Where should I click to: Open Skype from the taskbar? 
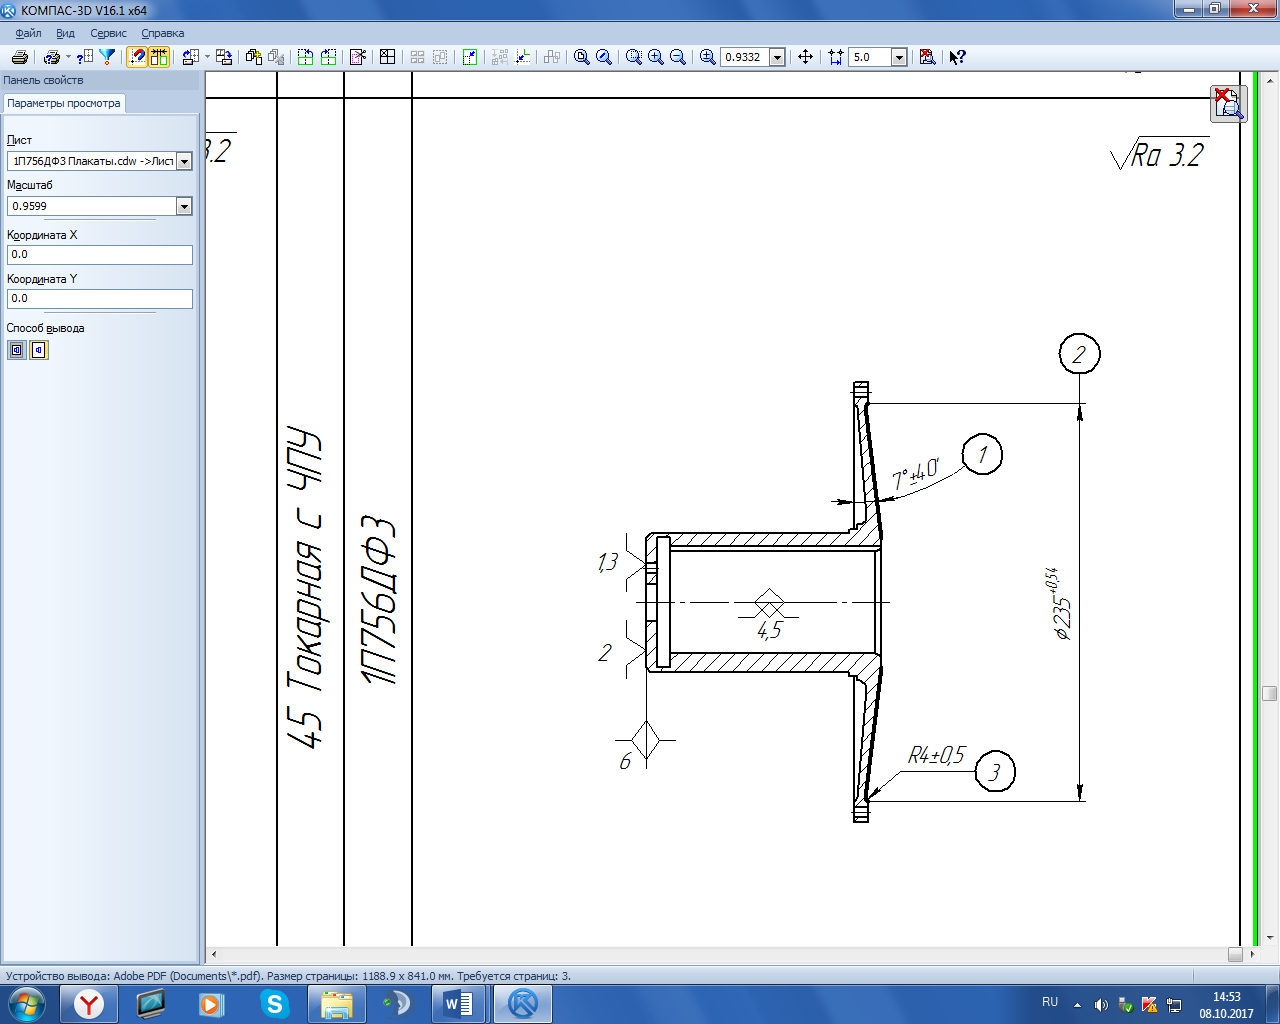tap(274, 1003)
